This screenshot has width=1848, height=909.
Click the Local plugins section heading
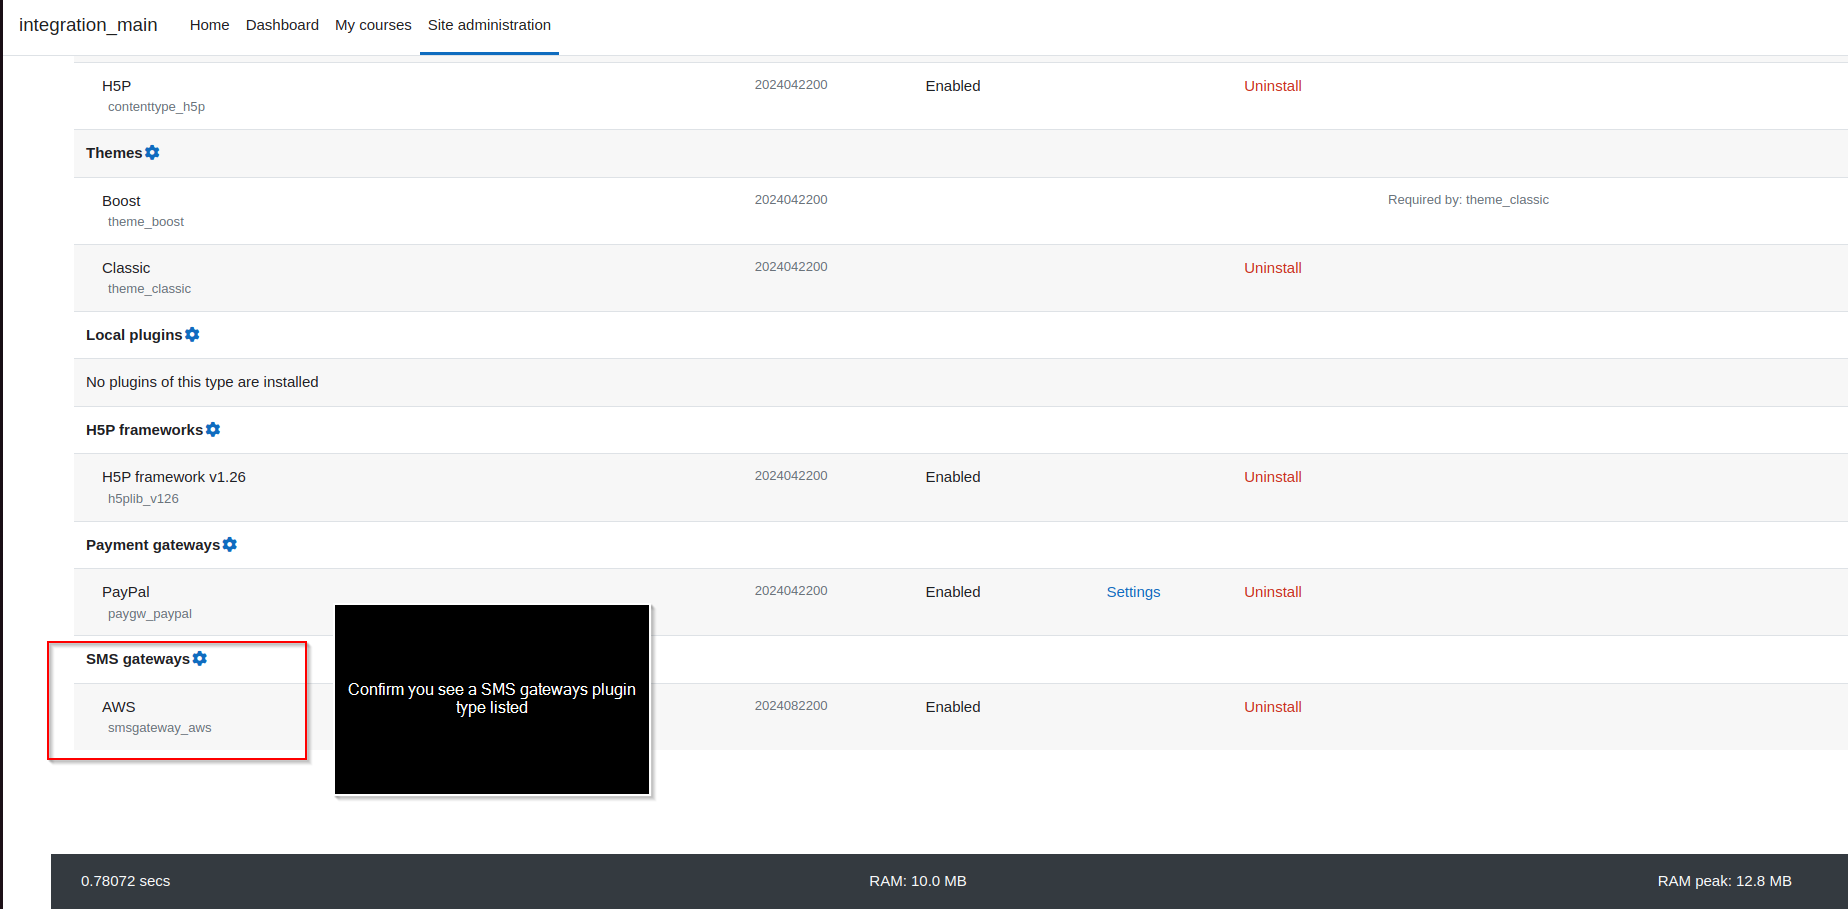[x=134, y=335]
